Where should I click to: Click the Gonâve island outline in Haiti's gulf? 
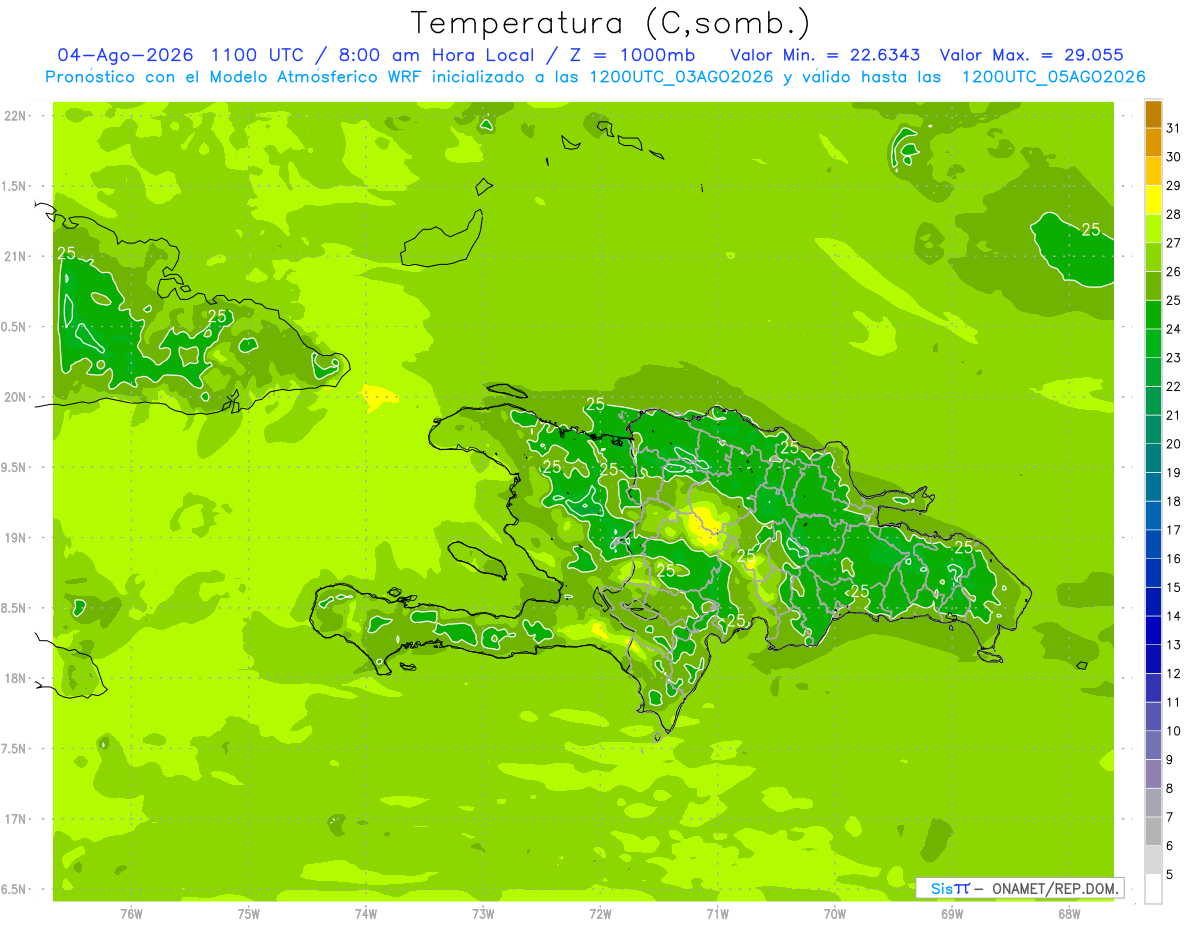tap(478, 560)
